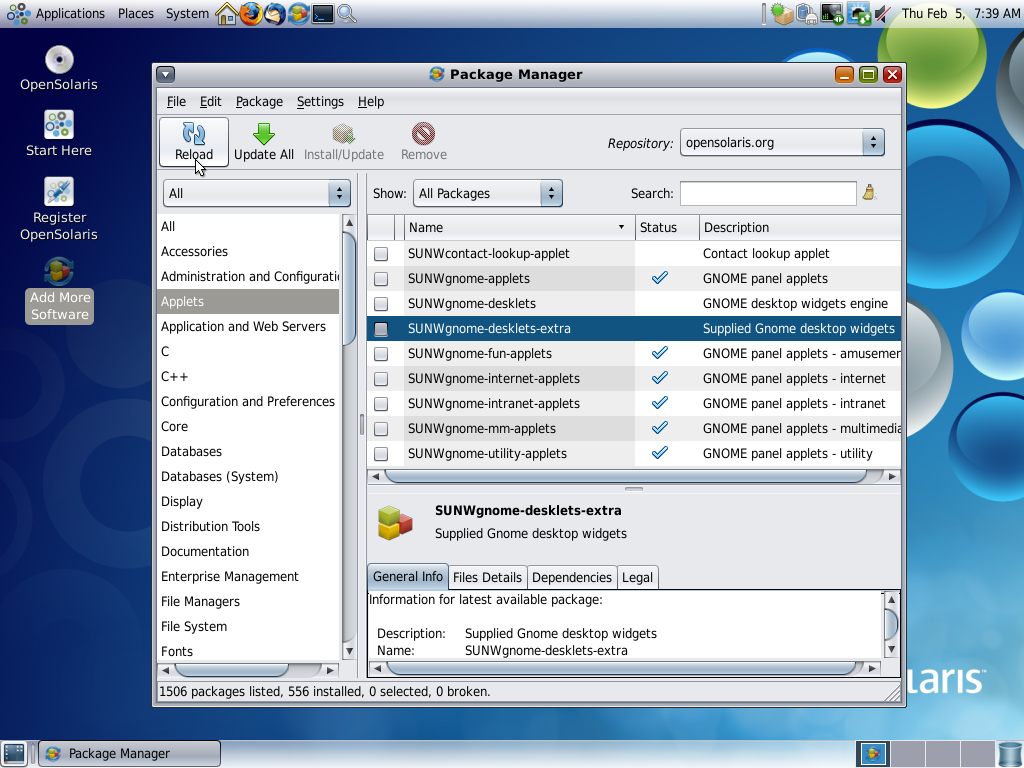The height and width of the screenshot is (768, 1024).
Task: Check the SUNWgnome-mm-applets checkbox
Action: (x=381, y=429)
